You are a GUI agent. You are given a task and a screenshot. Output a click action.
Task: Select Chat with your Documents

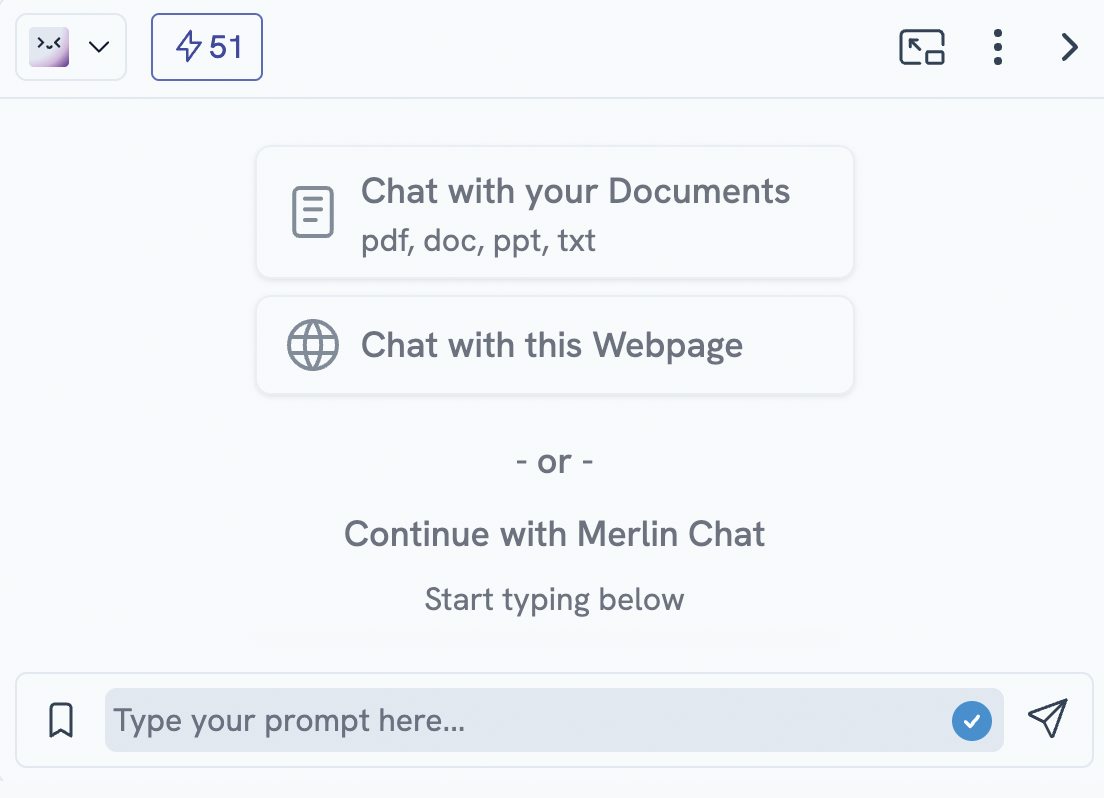click(x=555, y=212)
